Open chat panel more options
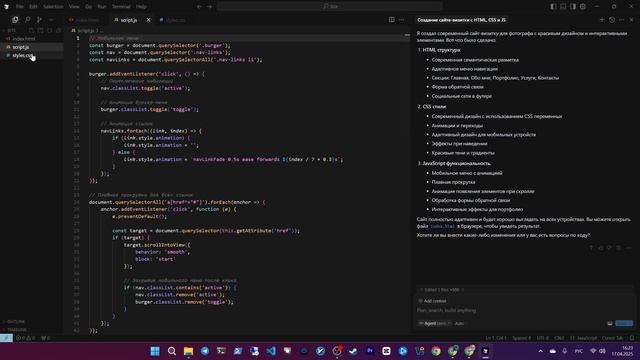 622,20
